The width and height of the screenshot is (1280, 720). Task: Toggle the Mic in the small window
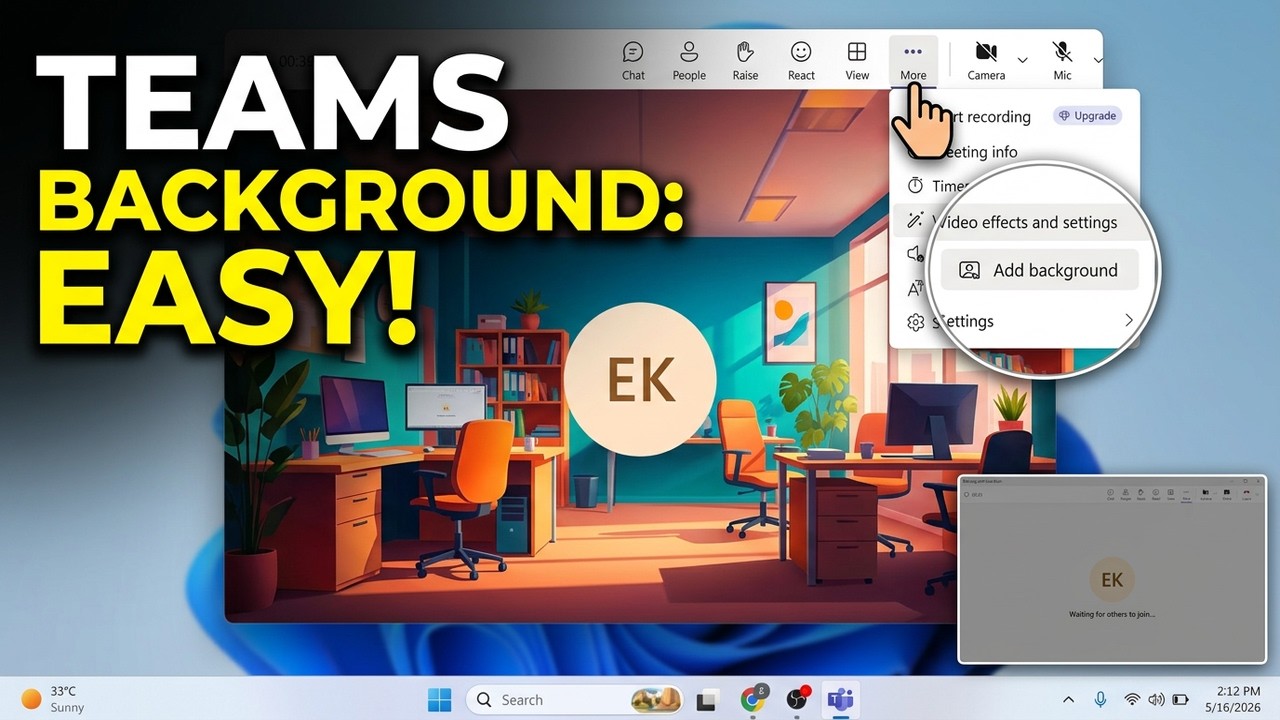tap(1227, 494)
